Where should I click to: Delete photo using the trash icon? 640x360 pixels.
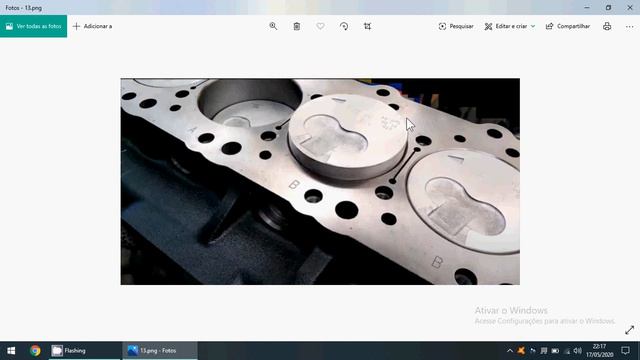[297, 26]
